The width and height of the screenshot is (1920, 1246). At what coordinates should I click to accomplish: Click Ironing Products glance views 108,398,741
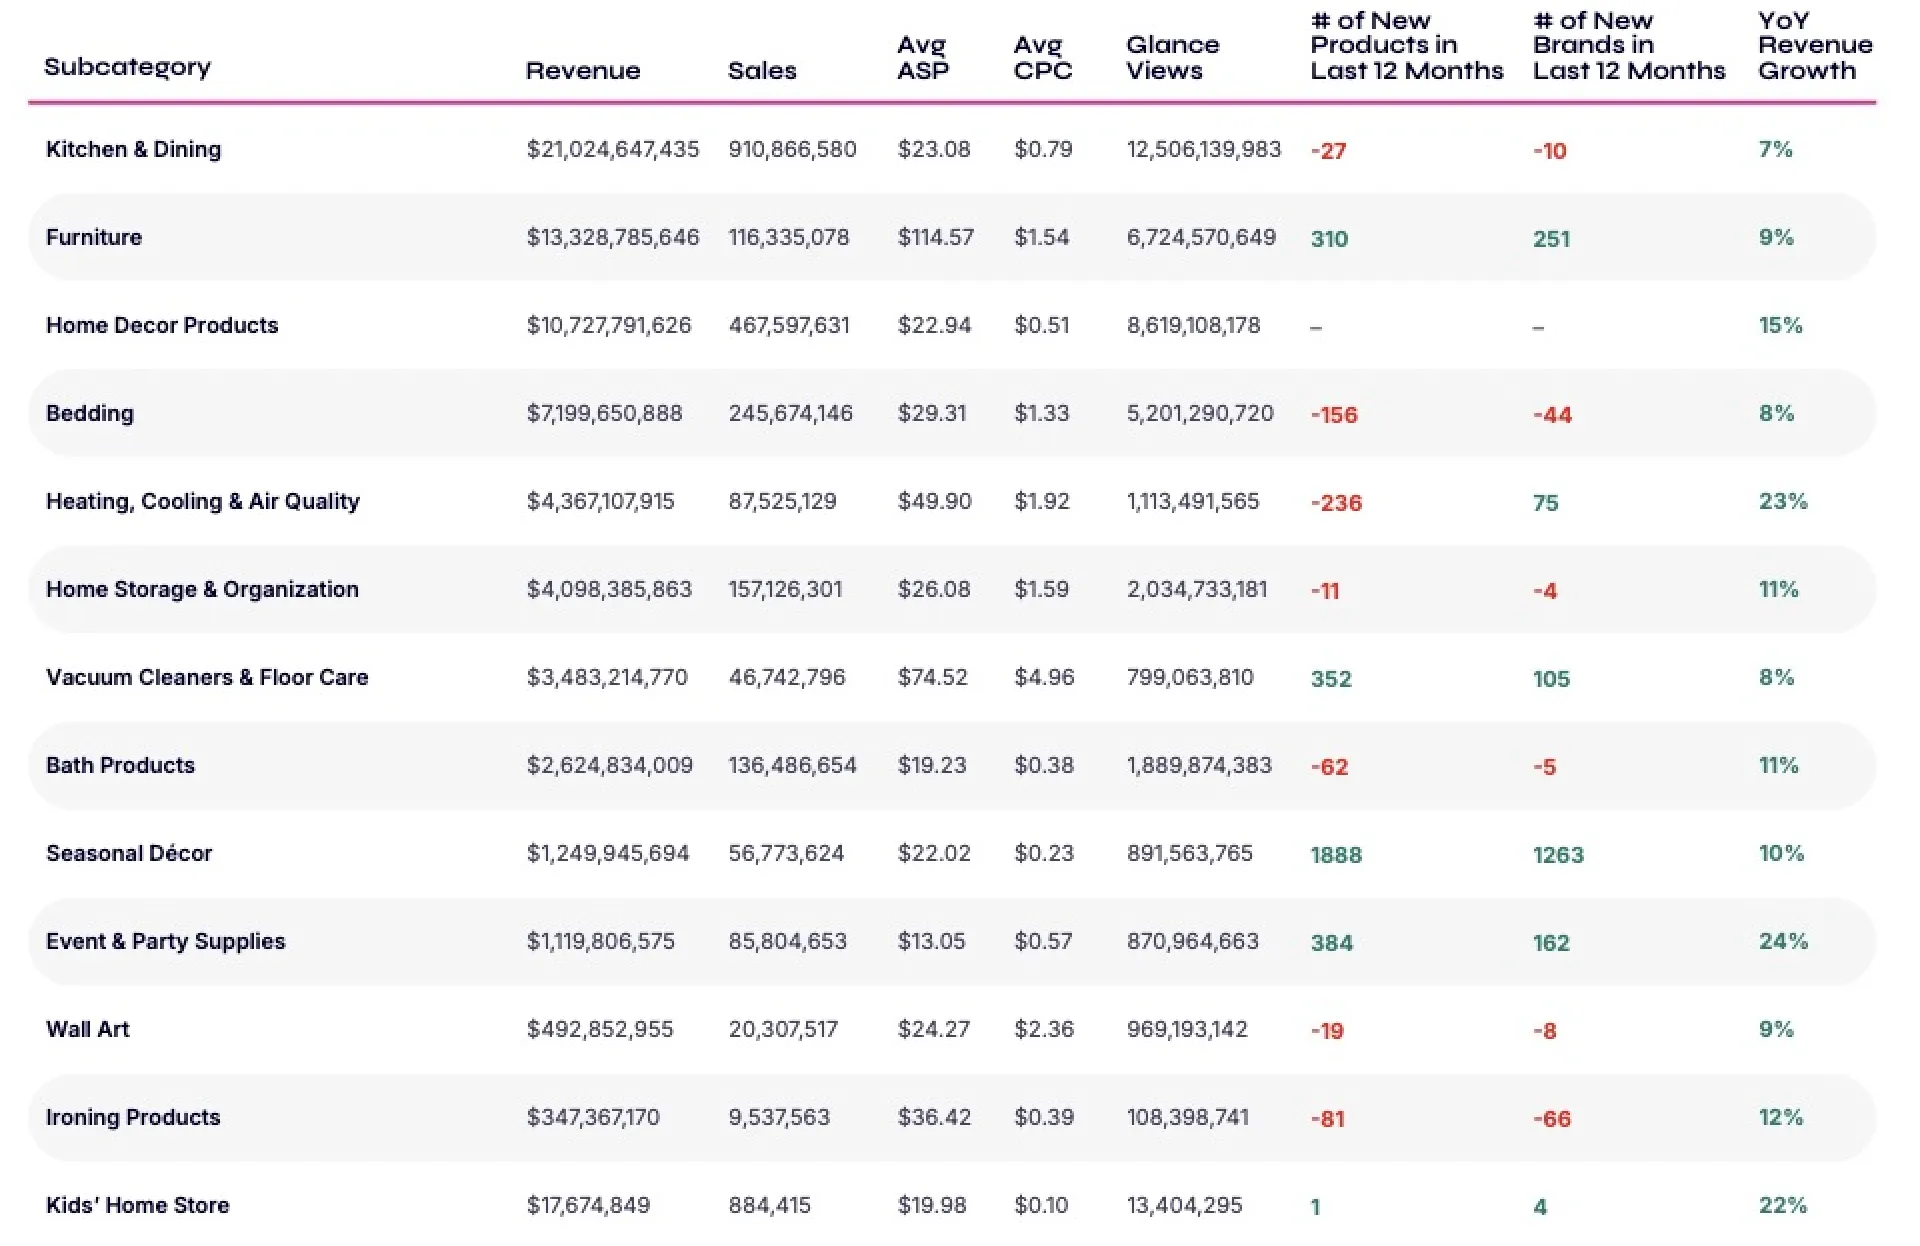coord(1188,1117)
